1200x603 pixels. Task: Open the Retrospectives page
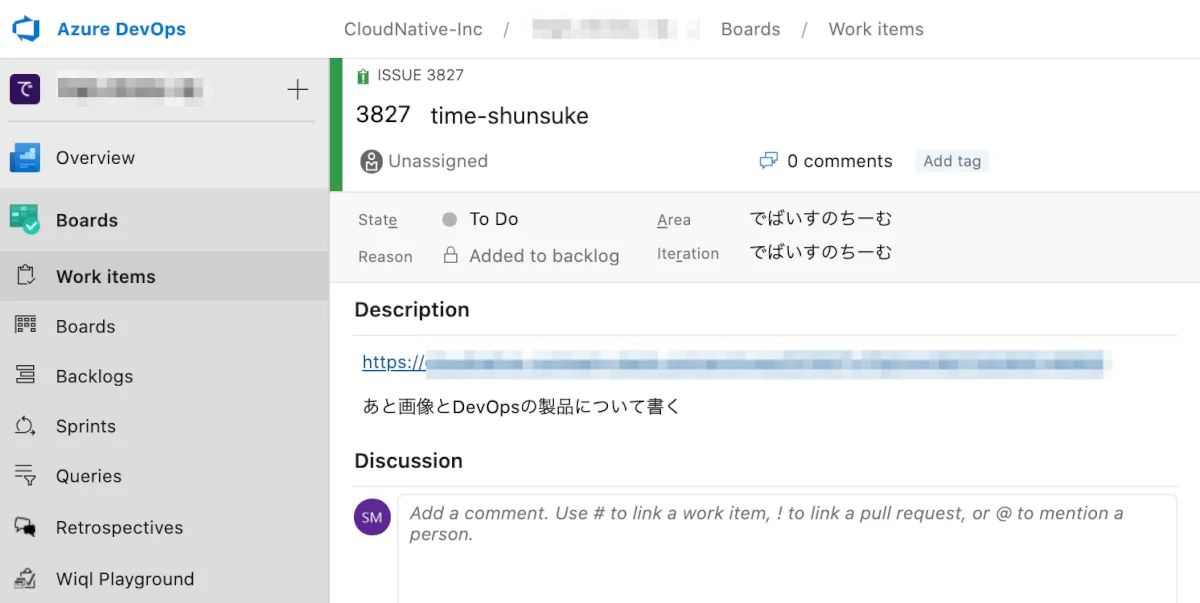click(x=119, y=528)
